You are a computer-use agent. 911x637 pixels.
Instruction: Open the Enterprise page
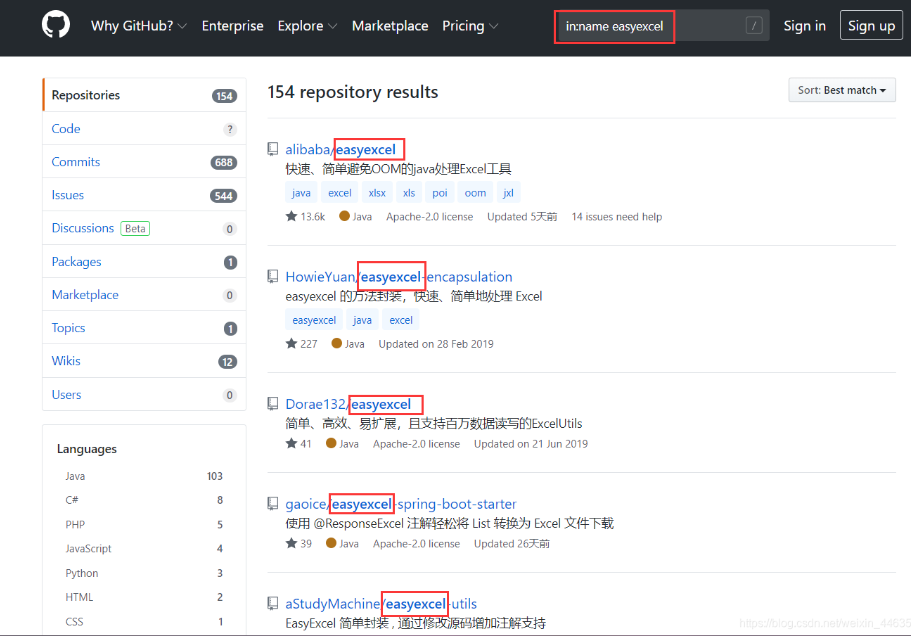click(x=232, y=26)
